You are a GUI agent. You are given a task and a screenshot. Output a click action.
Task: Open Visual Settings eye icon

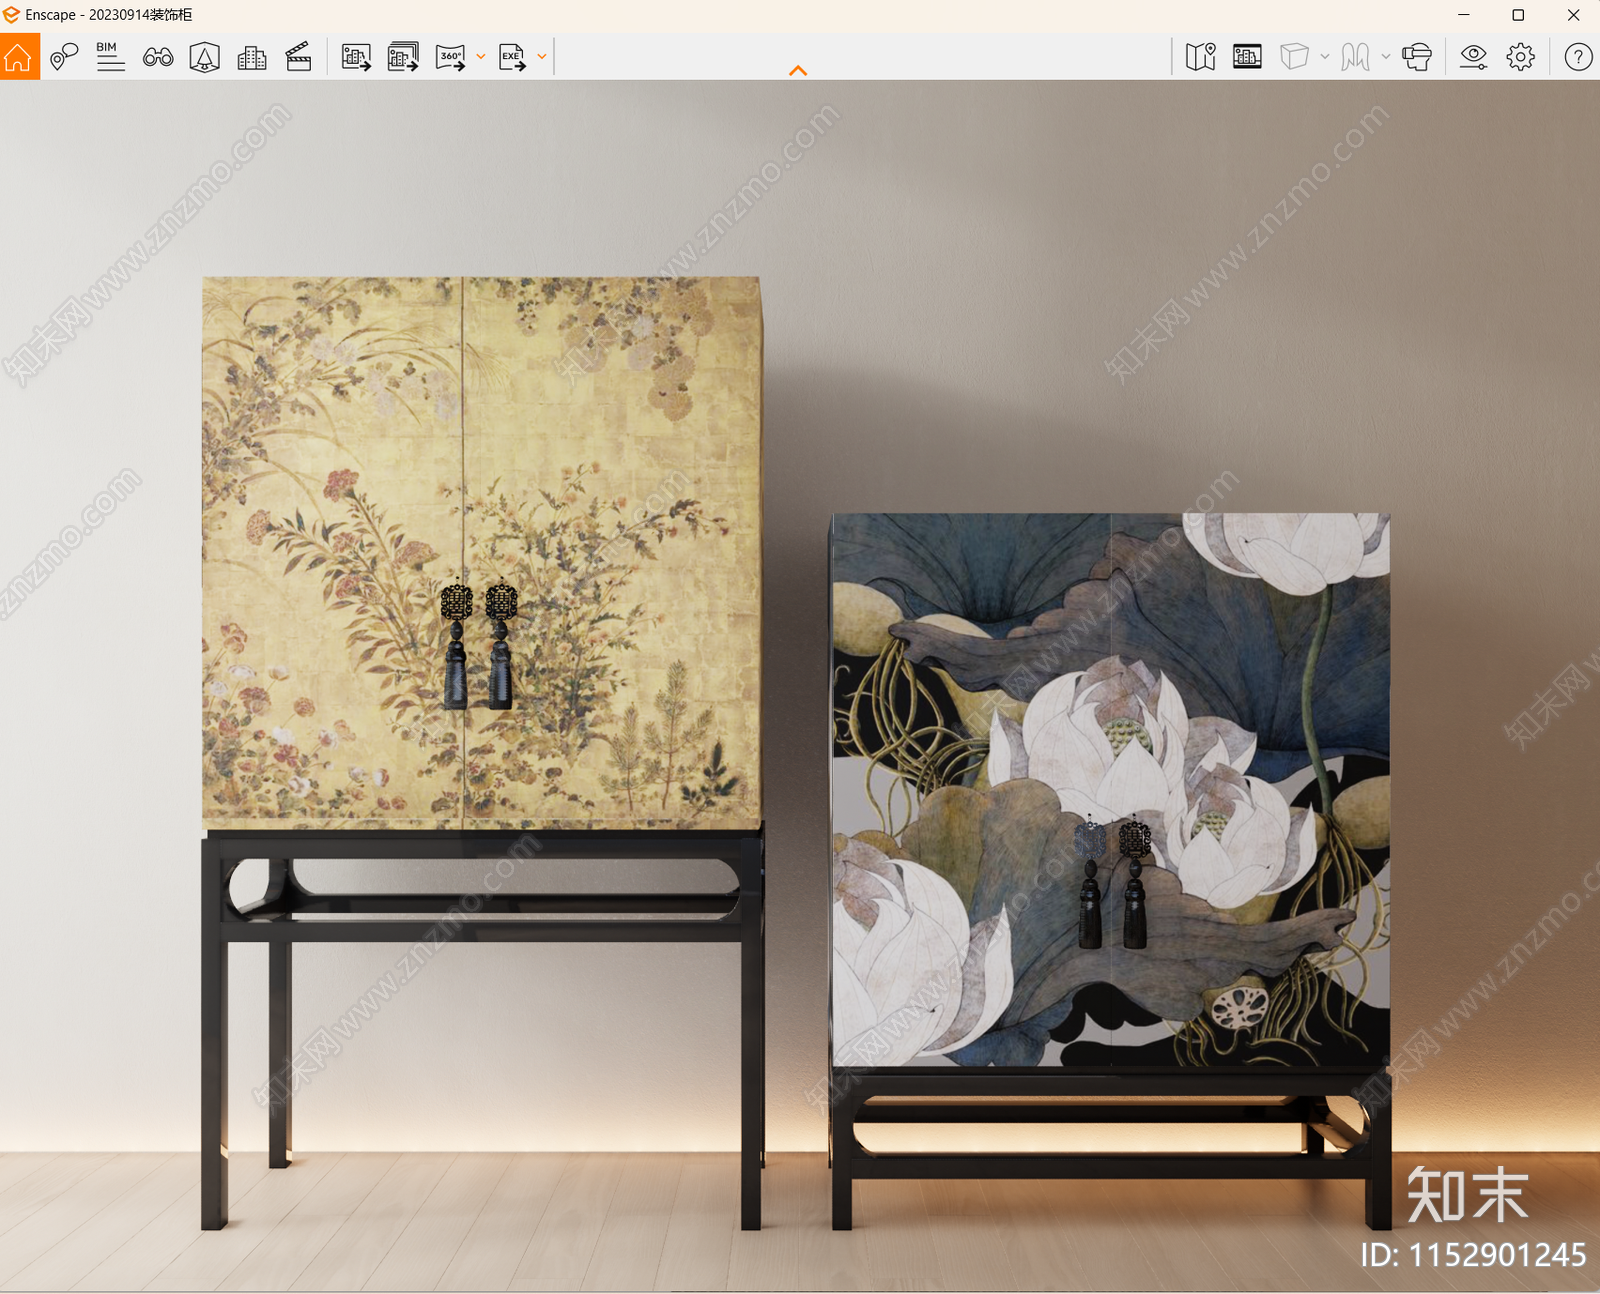(1473, 57)
